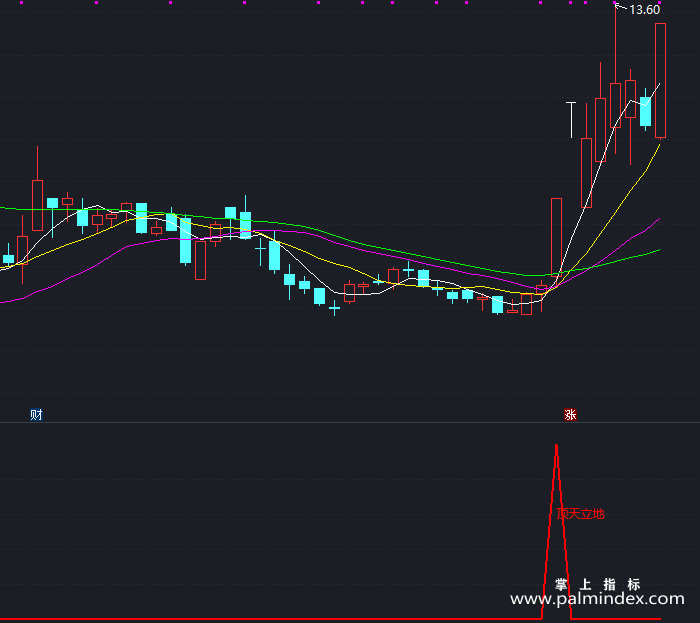Click the 顶天立地 signal label
The width and height of the screenshot is (700, 623).
point(580,514)
